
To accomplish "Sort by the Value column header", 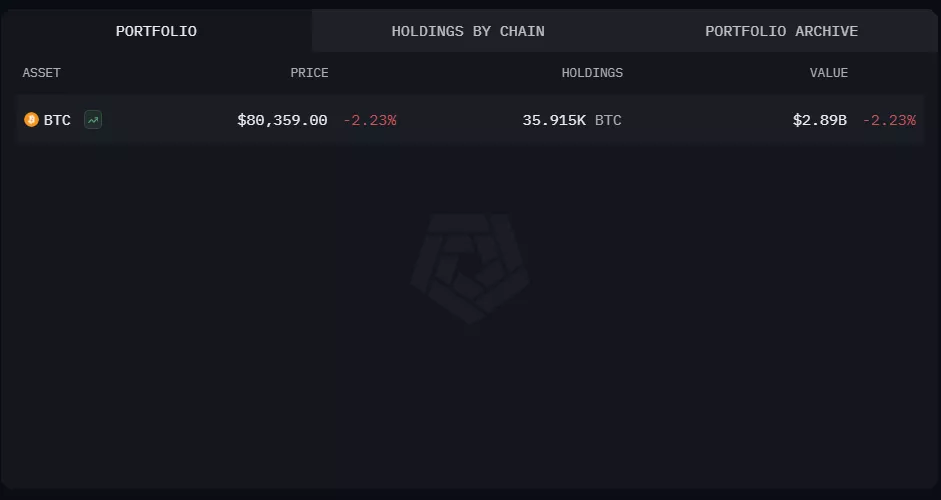I will point(828,73).
